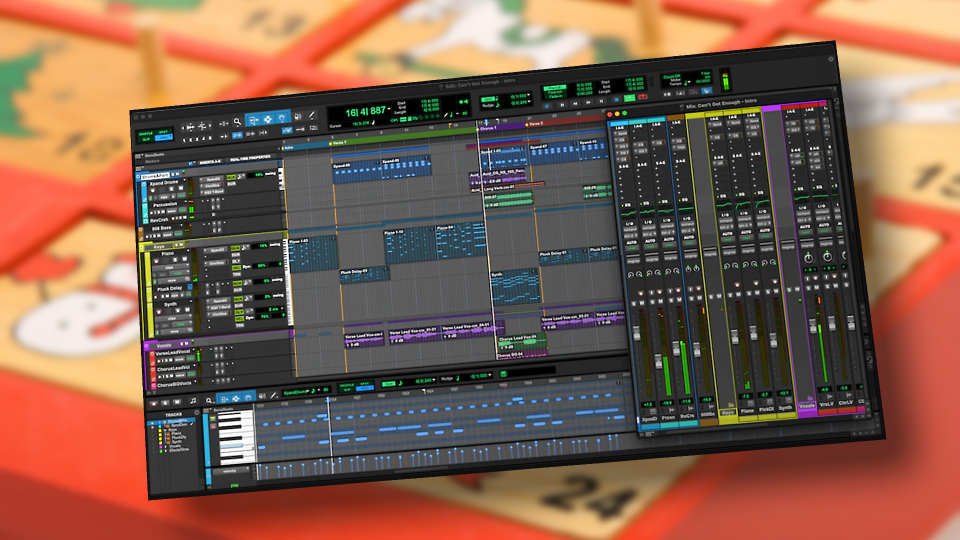Mute the Xpand Drums track
The image size is (960, 540).
pos(181,188)
